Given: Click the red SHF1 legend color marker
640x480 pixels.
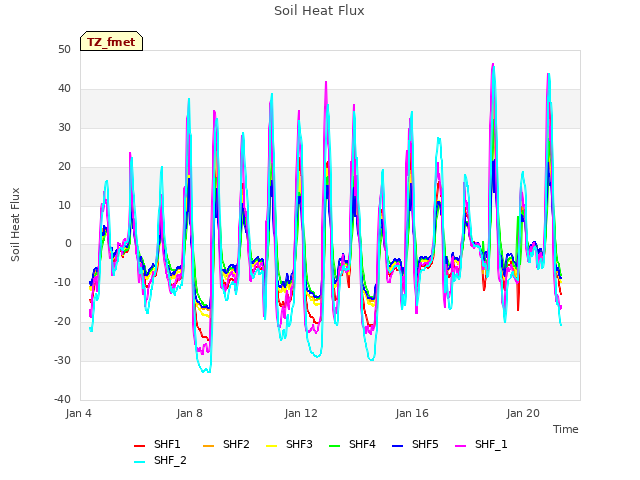Looking at the screenshot, I should 140,446.
